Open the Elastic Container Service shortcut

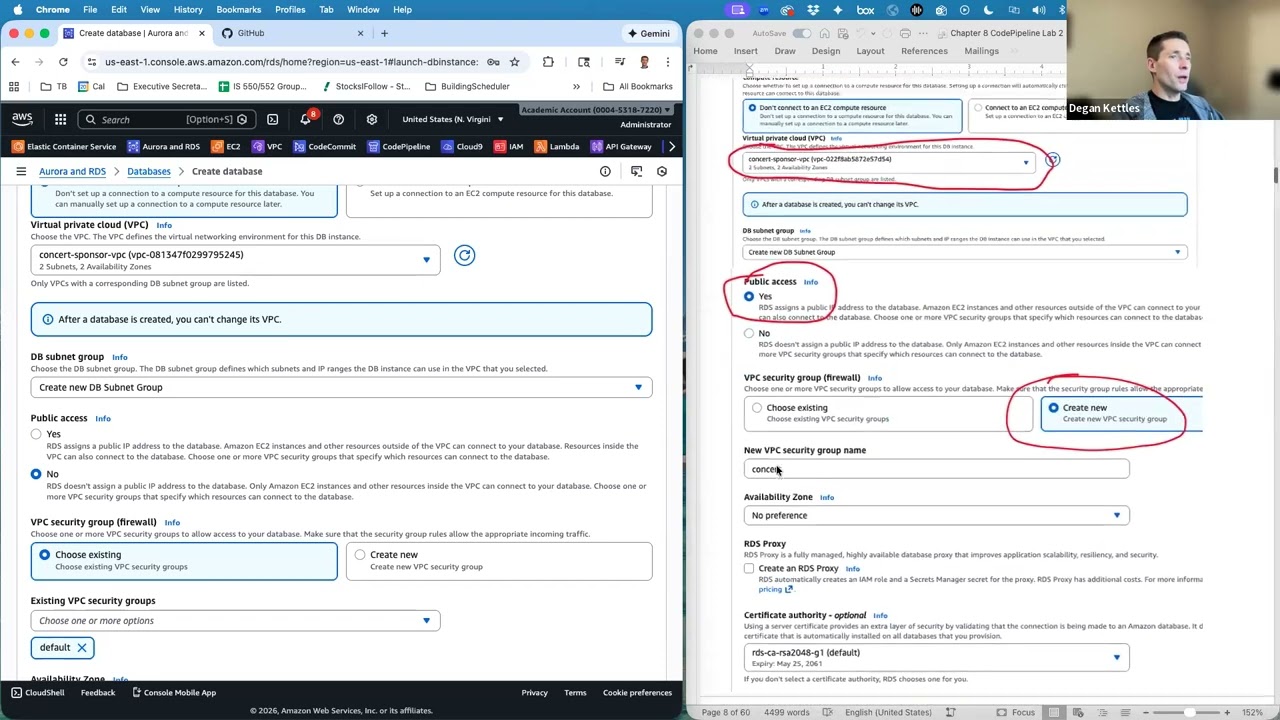coord(64,146)
